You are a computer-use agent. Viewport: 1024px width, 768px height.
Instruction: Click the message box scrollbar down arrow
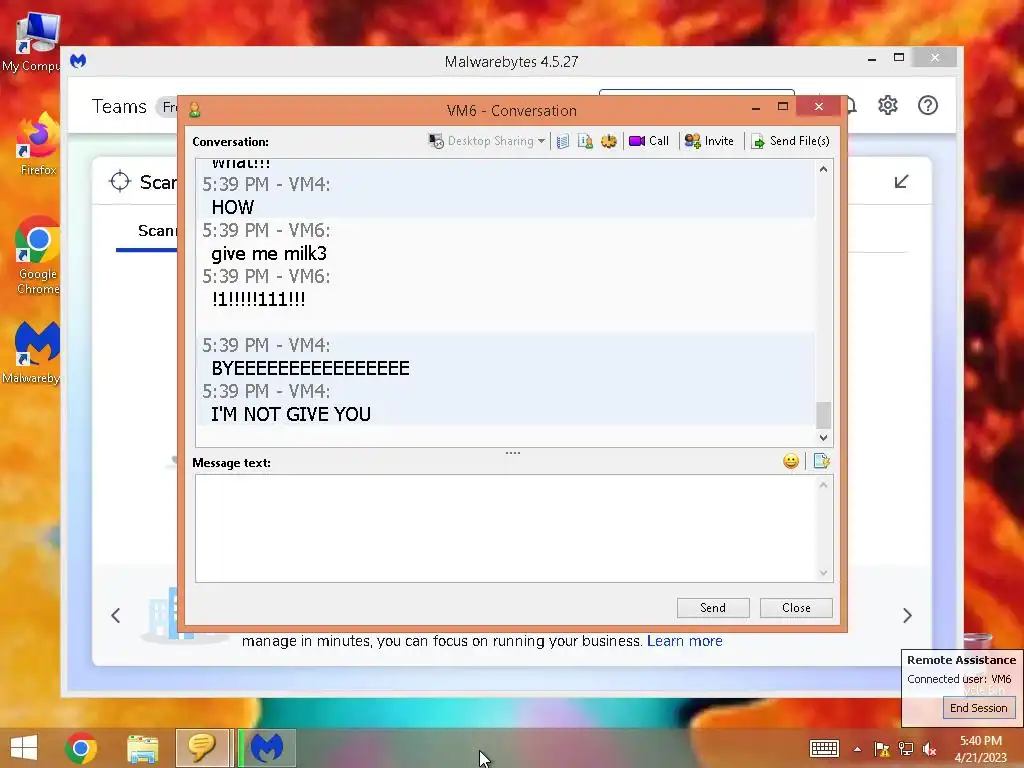pos(824,573)
